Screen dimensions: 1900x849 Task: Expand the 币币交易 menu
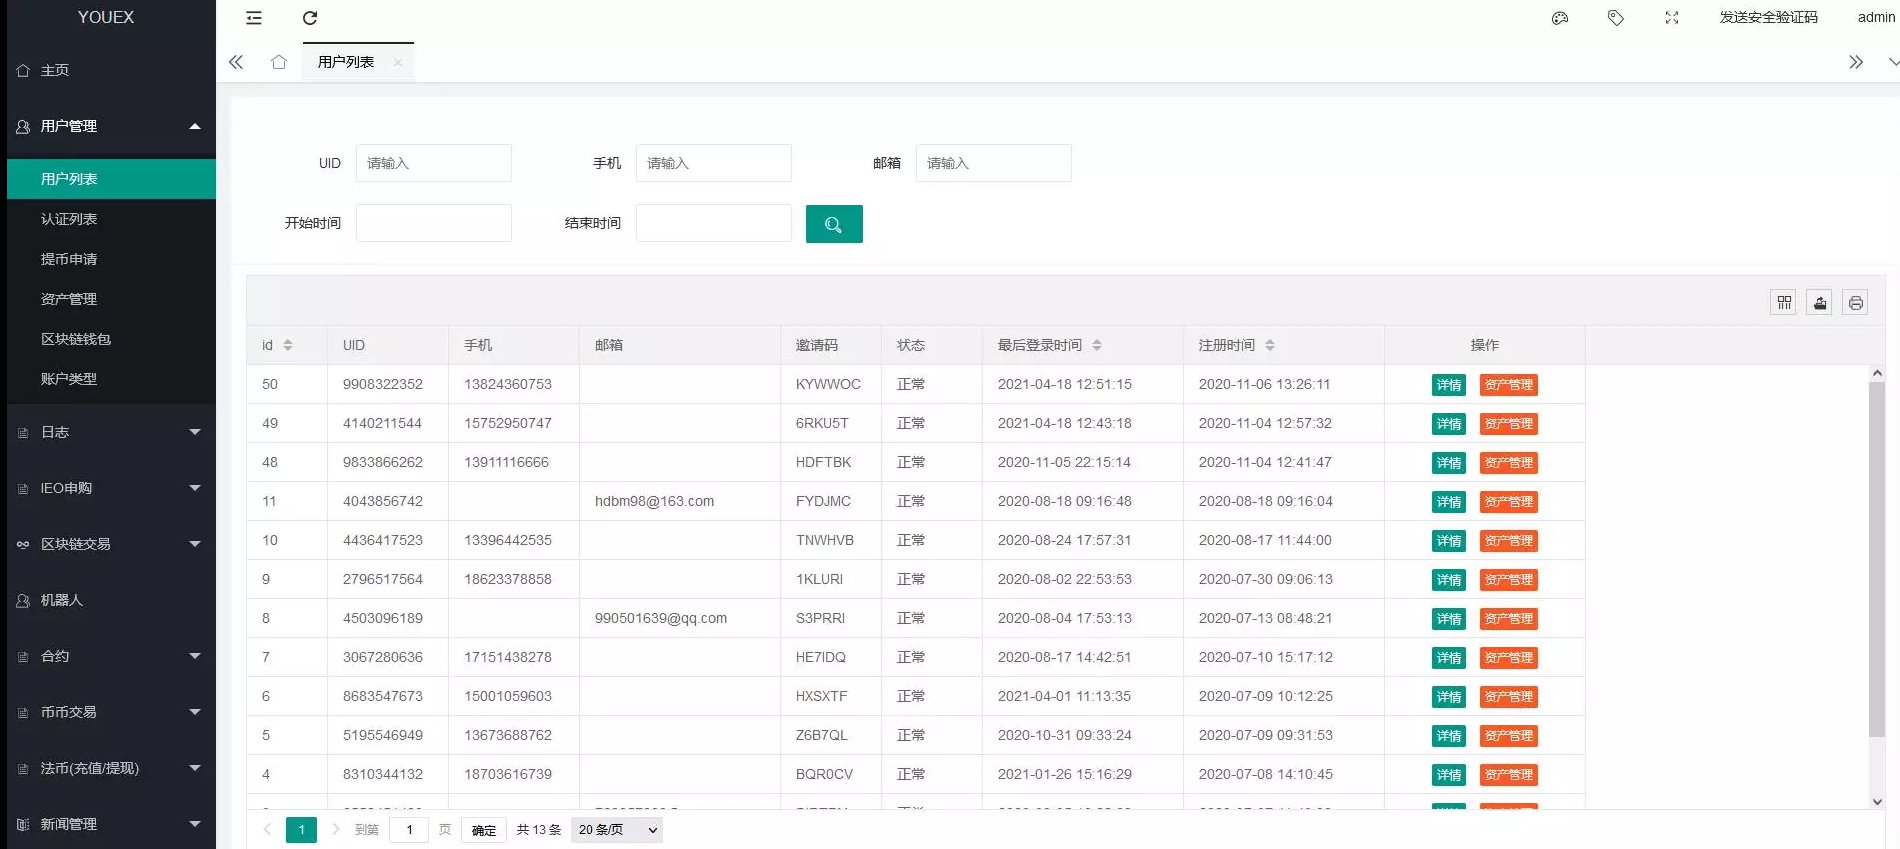click(195, 712)
